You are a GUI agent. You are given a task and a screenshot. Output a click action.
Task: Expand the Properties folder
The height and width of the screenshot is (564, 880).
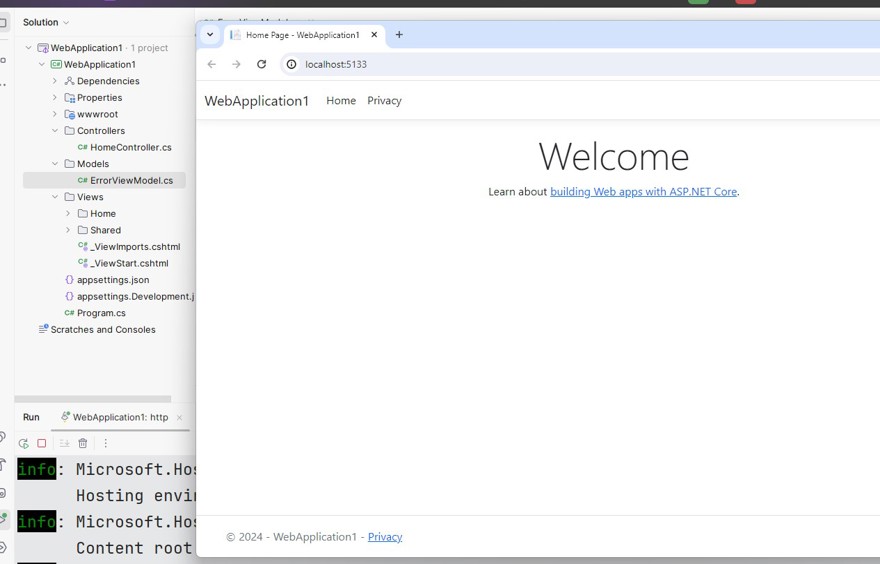tap(55, 98)
